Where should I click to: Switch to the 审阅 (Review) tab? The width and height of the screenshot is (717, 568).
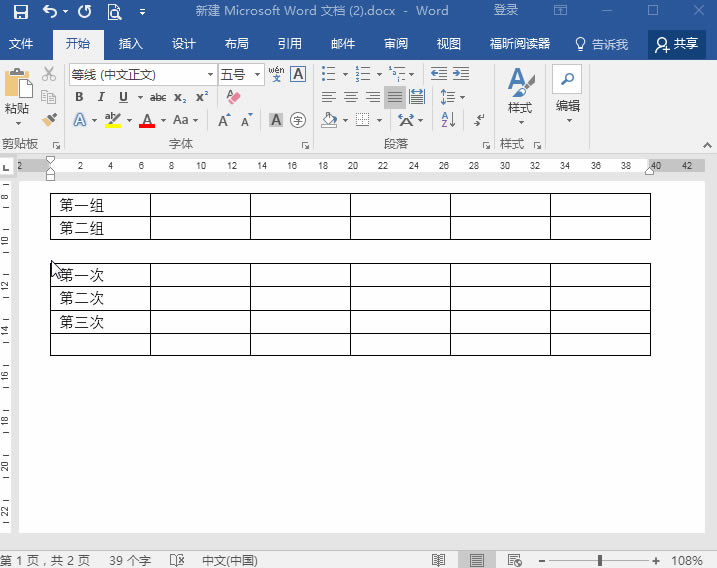(396, 43)
